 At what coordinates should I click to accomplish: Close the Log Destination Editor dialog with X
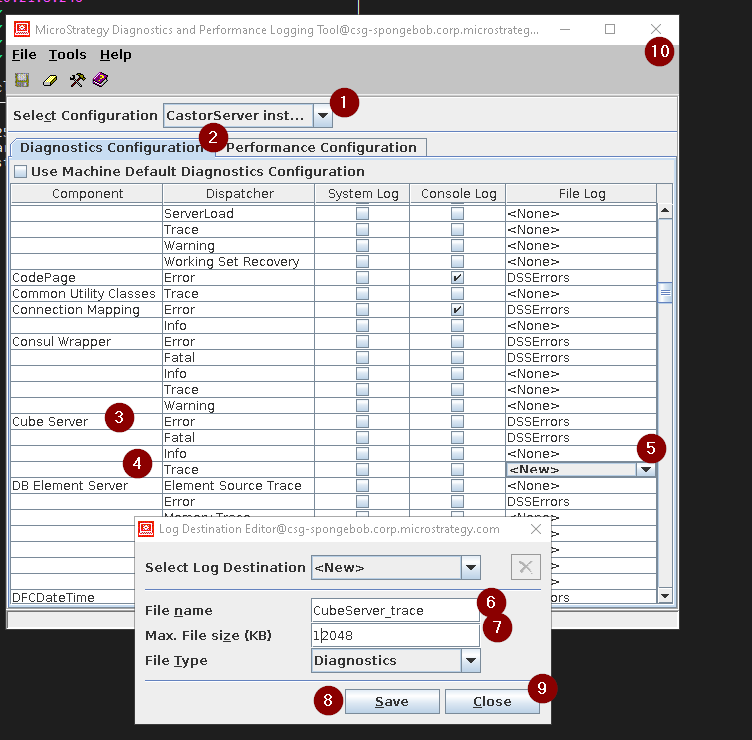coord(535,529)
